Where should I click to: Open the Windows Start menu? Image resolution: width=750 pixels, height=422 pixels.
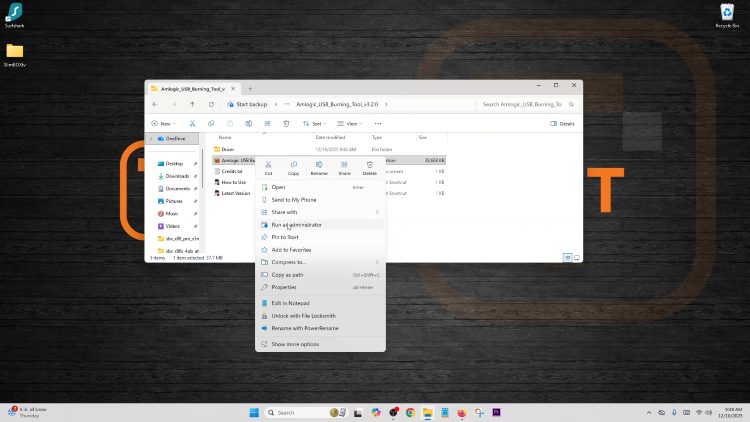pyautogui.click(x=254, y=412)
